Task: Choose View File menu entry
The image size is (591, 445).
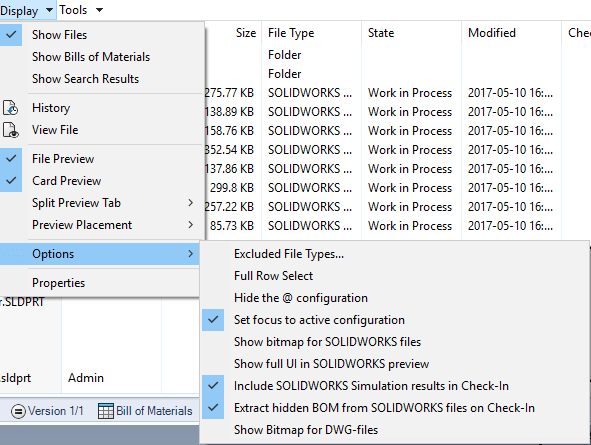Action: click(55, 130)
